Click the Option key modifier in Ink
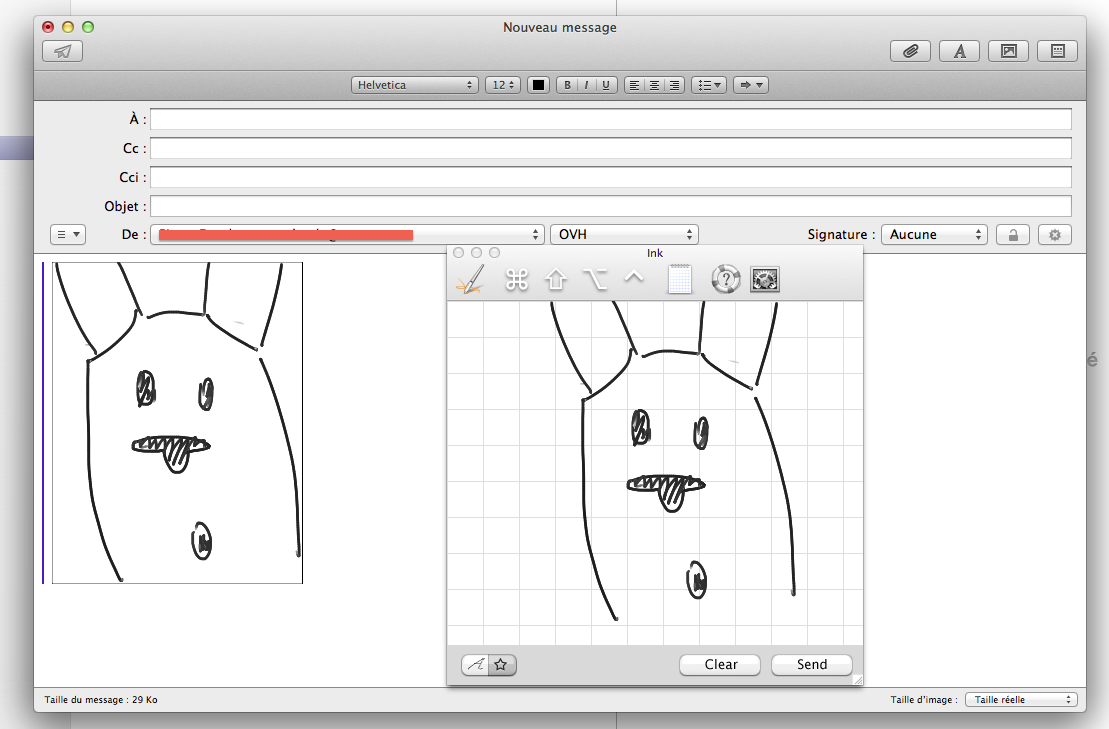The image size is (1109, 729). click(x=595, y=280)
